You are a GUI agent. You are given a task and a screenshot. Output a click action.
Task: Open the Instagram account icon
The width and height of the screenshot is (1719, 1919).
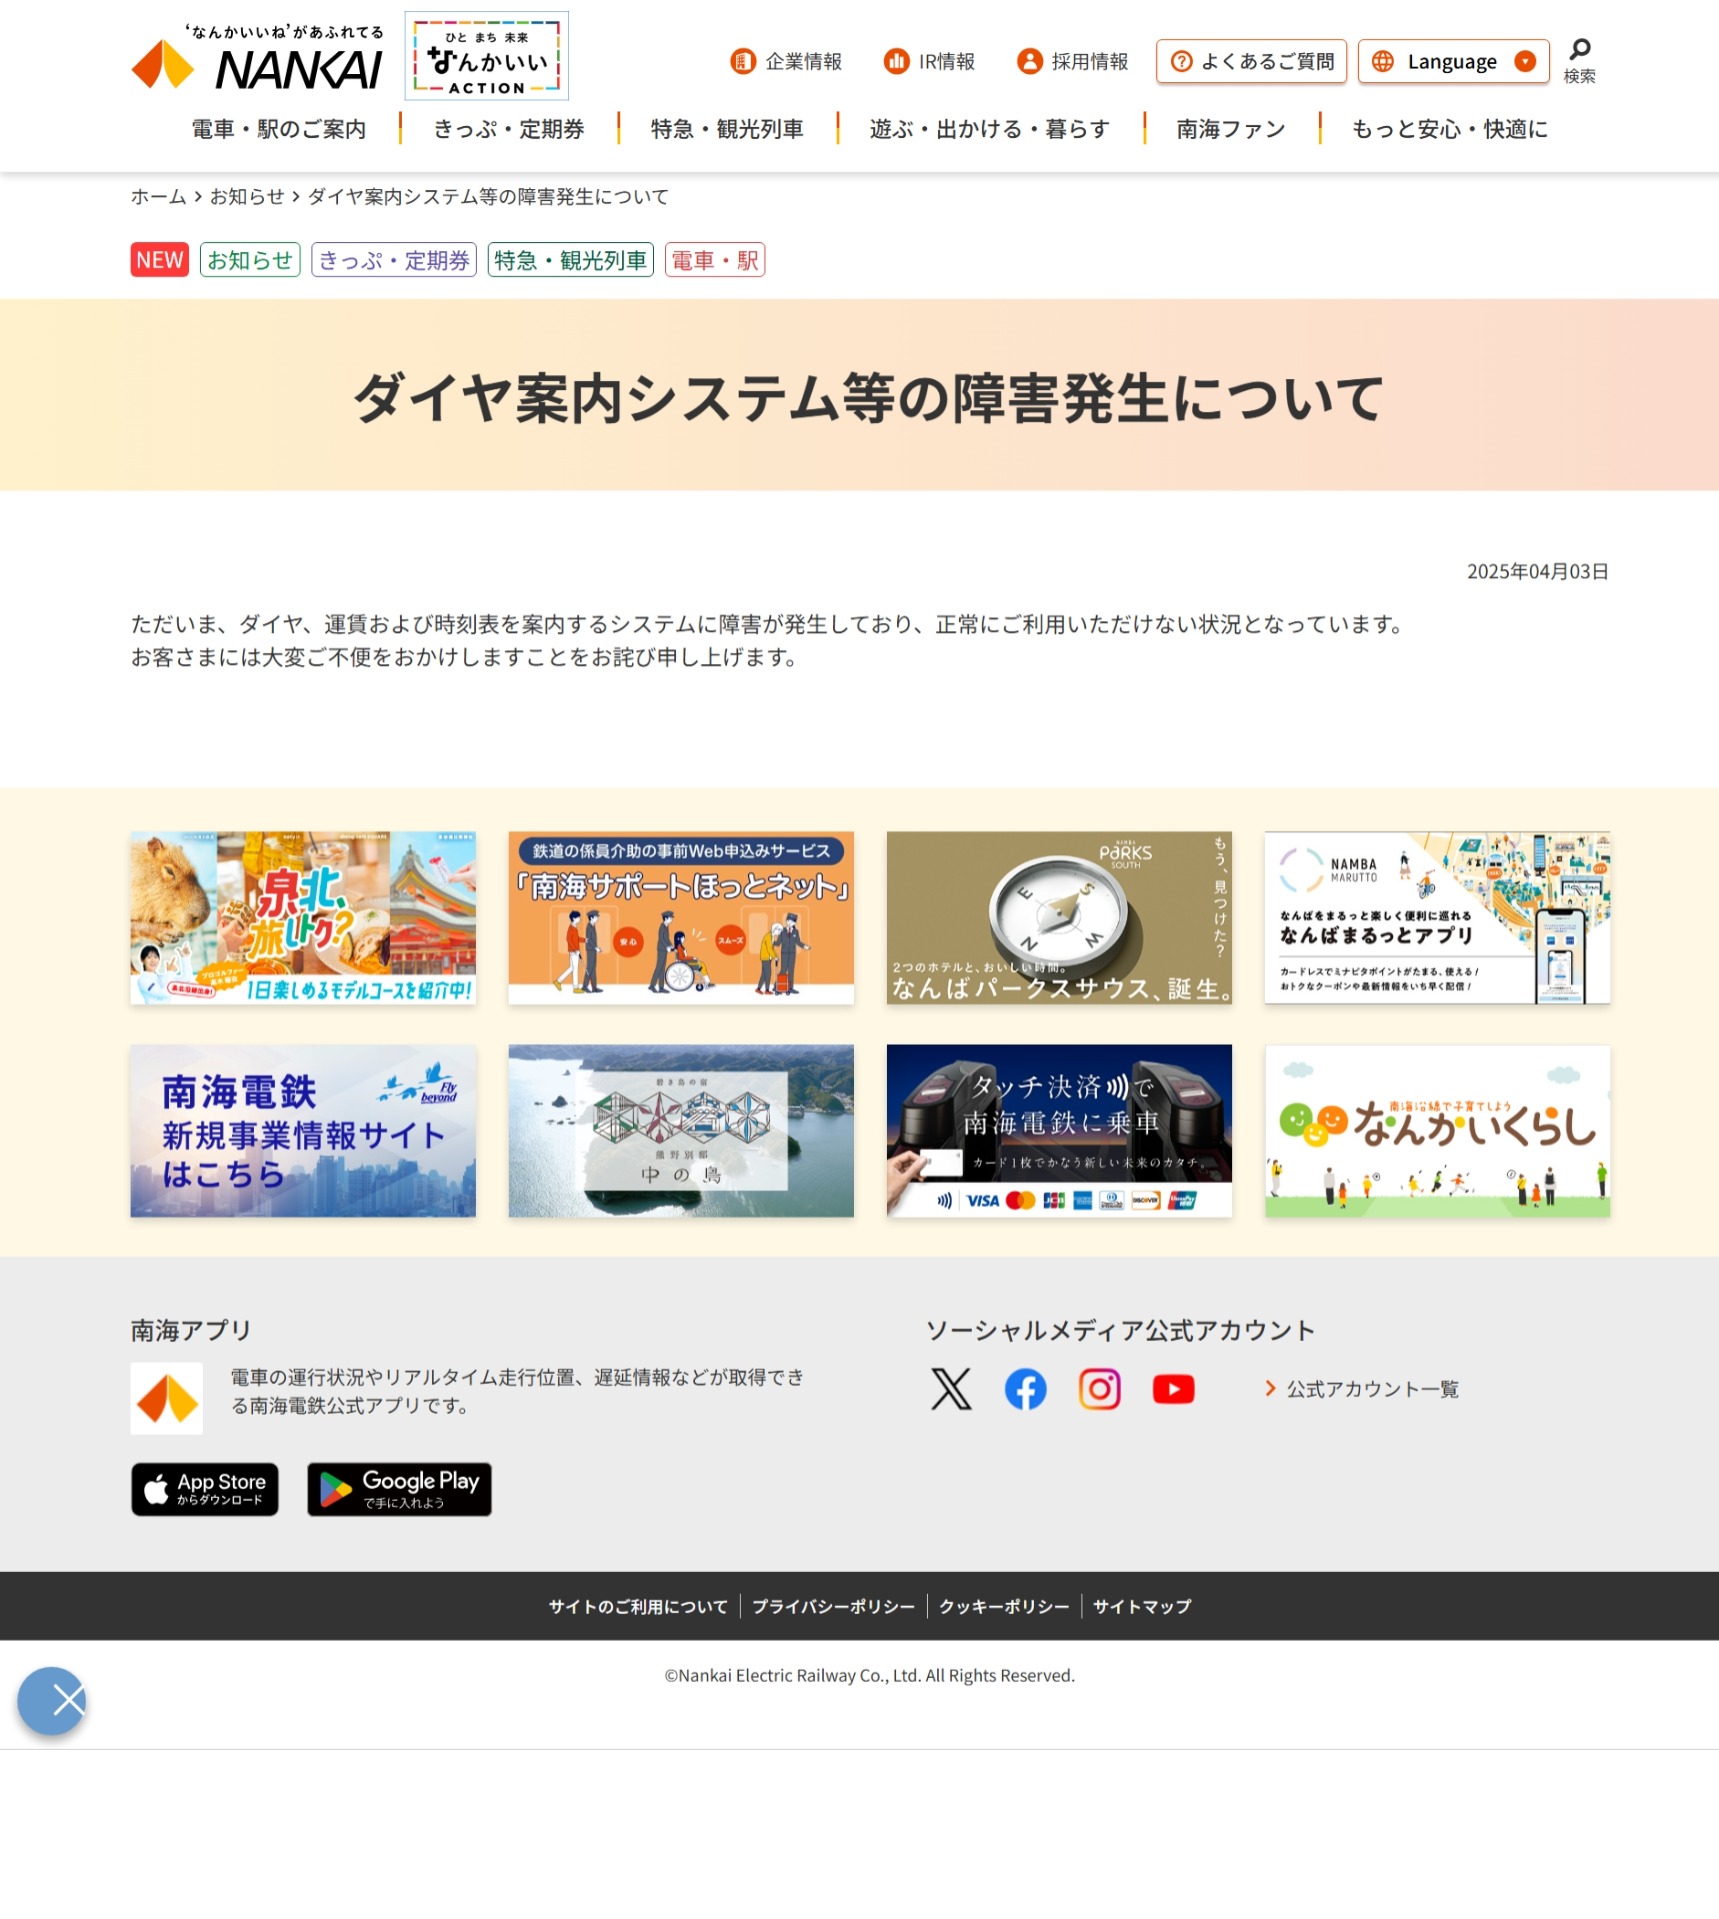coord(1099,1389)
